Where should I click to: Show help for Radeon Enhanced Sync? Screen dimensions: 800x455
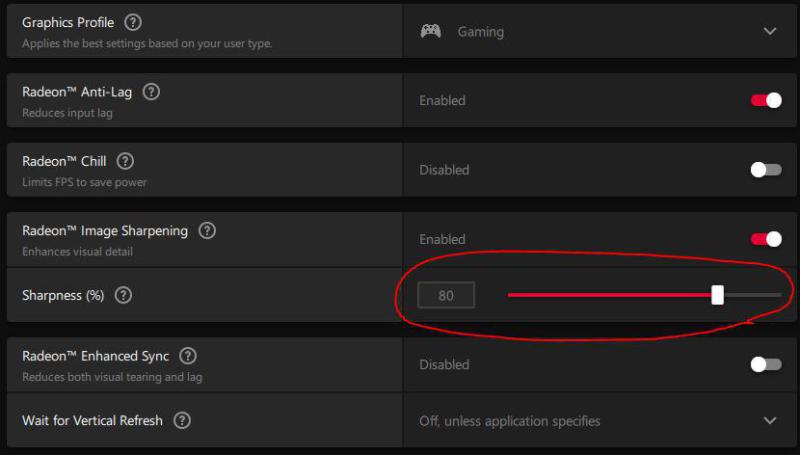[187, 356]
